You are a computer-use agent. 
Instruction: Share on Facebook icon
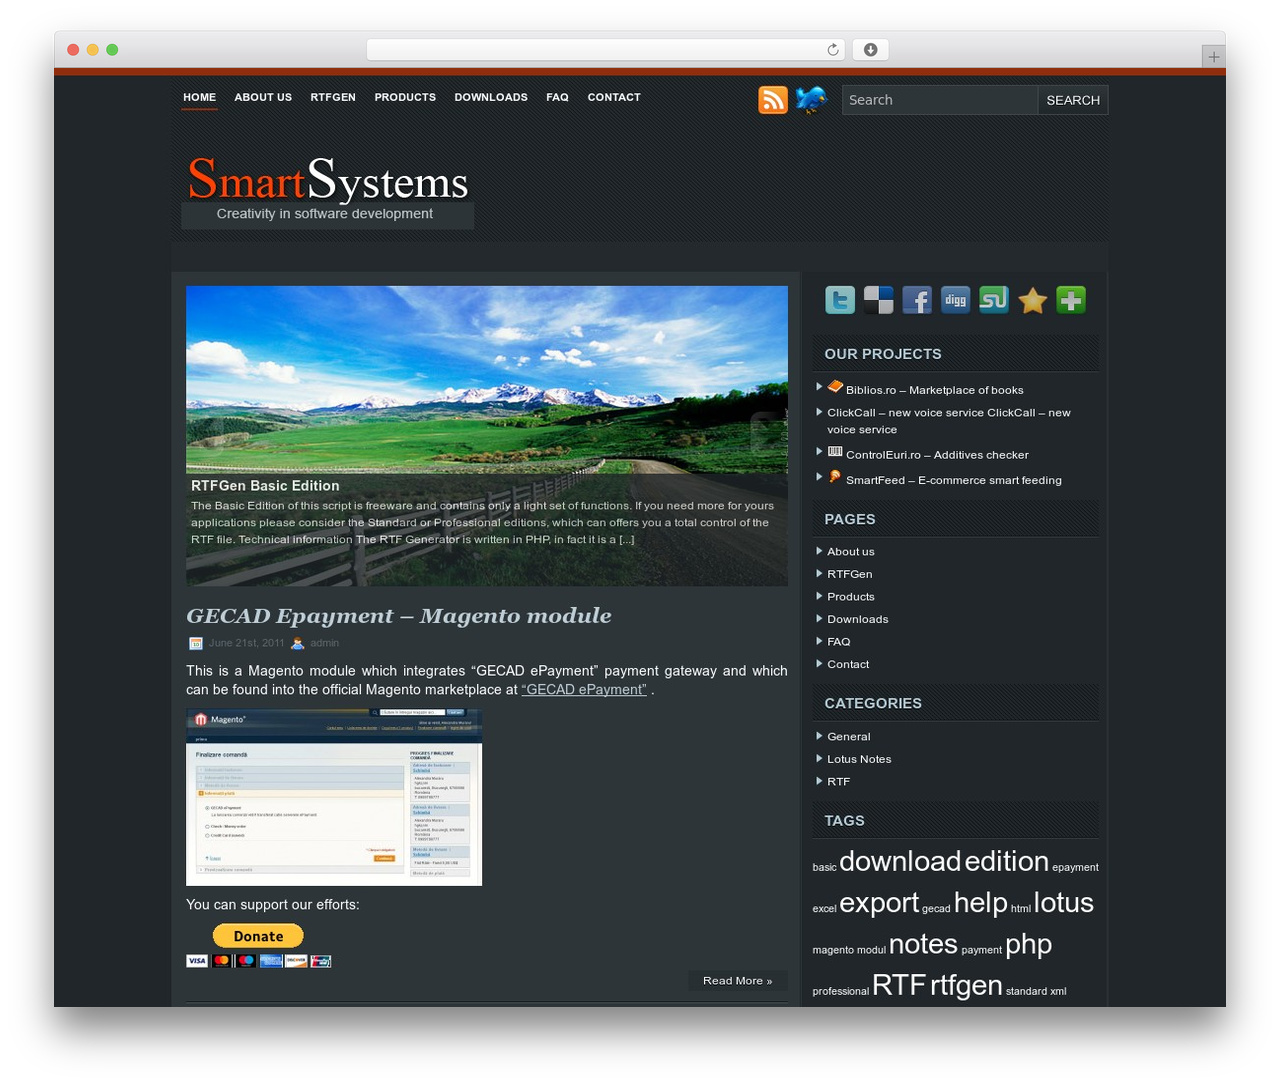tap(917, 300)
